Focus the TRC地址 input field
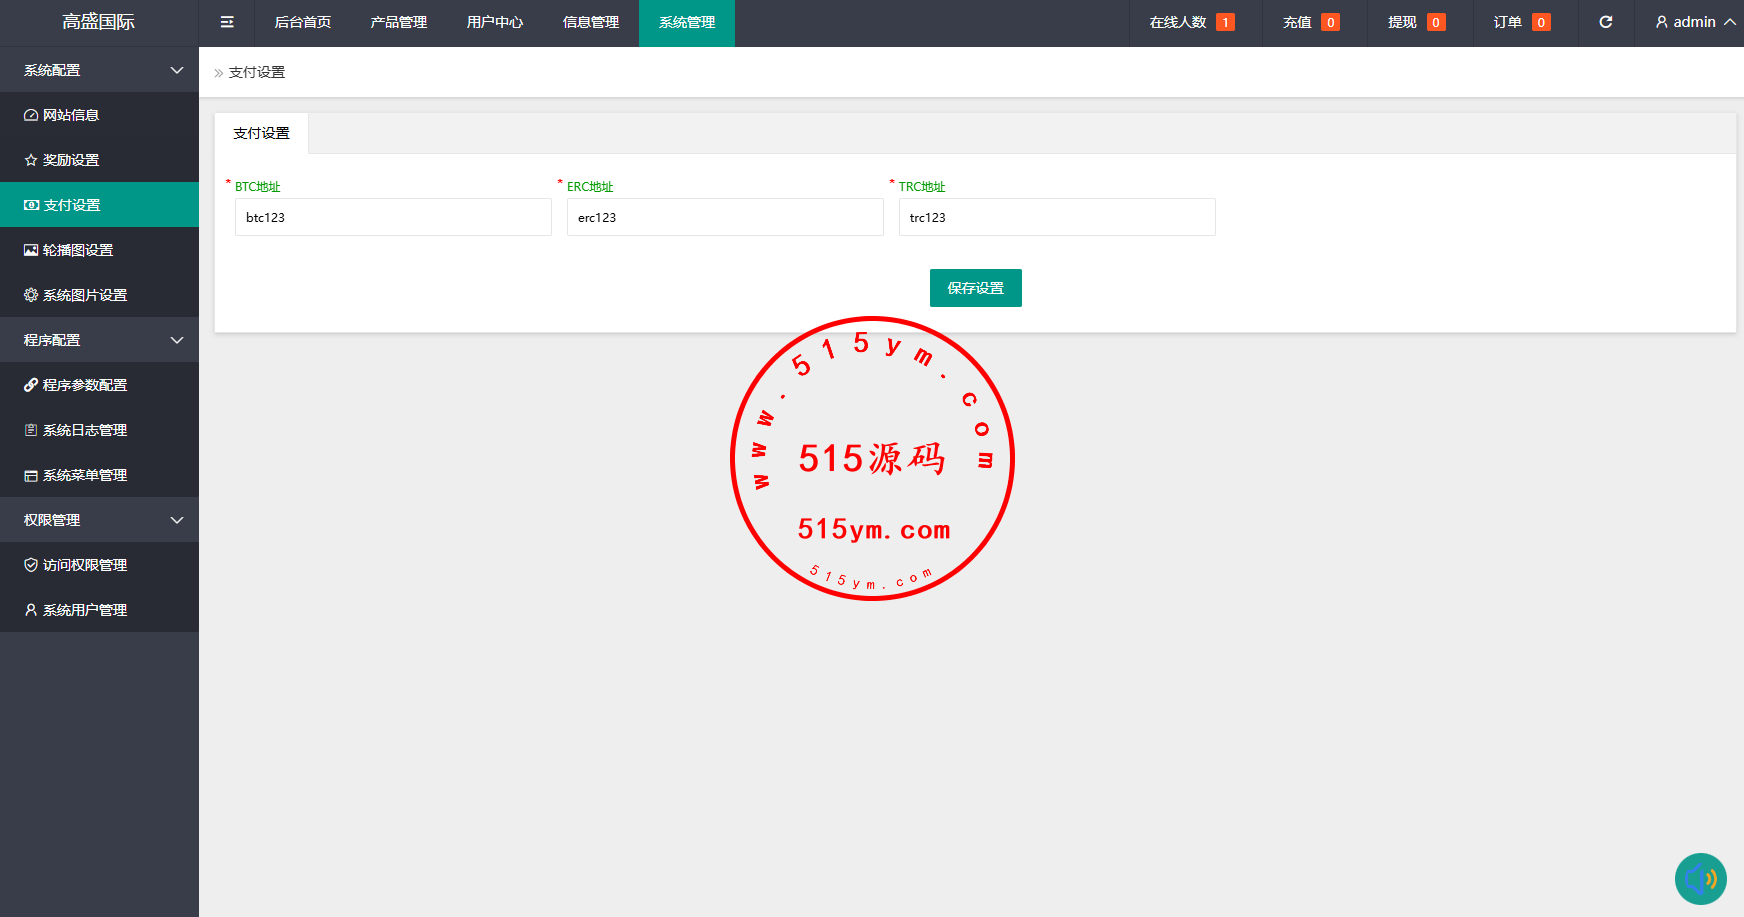Viewport: 1744px width, 917px height. pos(1057,217)
